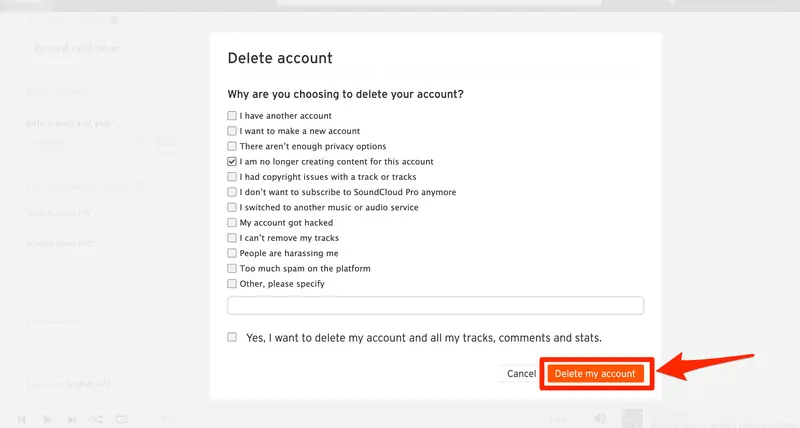Uncheck "I am no longer creating content"

pyautogui.click(x=232, y=162)
